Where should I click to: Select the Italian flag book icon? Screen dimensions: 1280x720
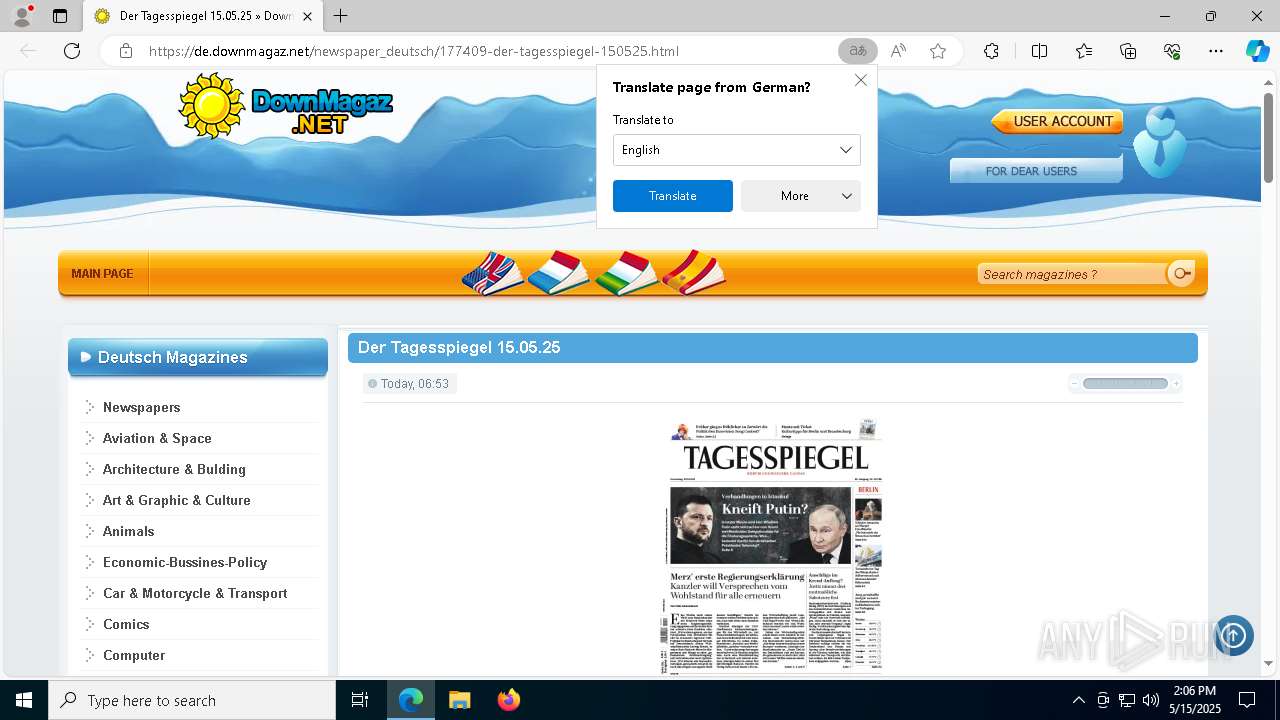click(626, 273)
